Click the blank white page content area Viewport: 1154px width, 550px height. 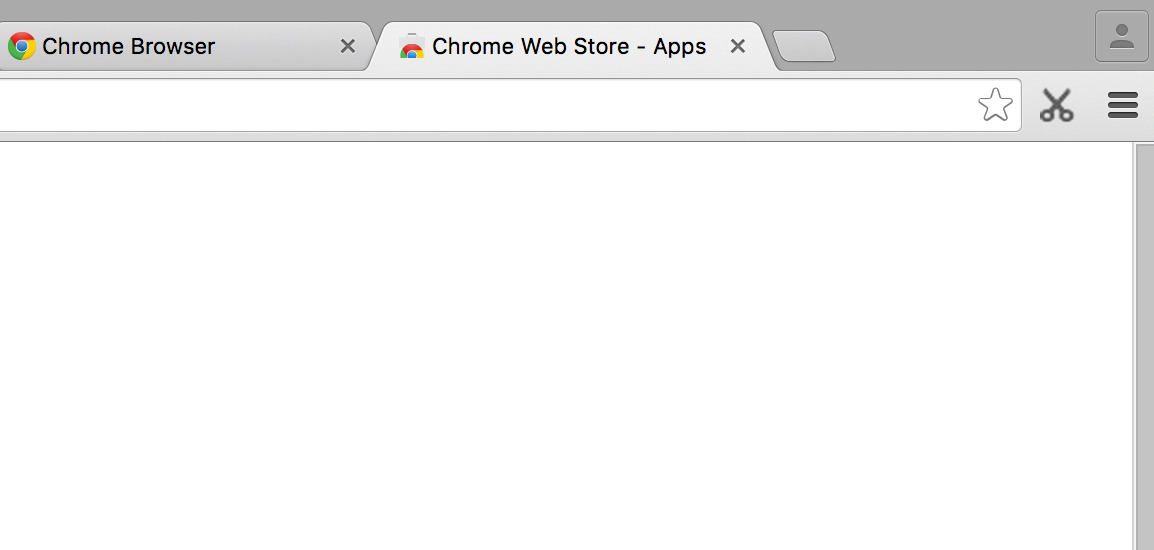pyautogui.click(x=560, y=340)
